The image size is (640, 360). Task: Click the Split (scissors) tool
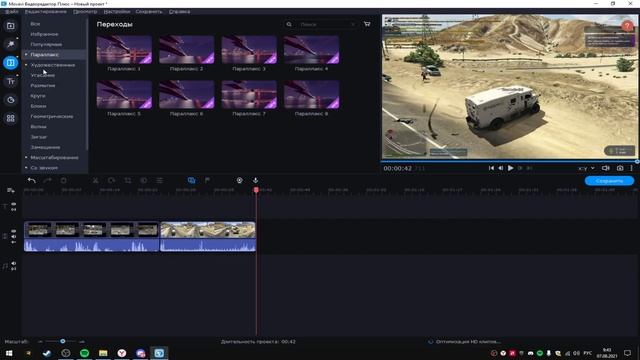click(96, 180)
